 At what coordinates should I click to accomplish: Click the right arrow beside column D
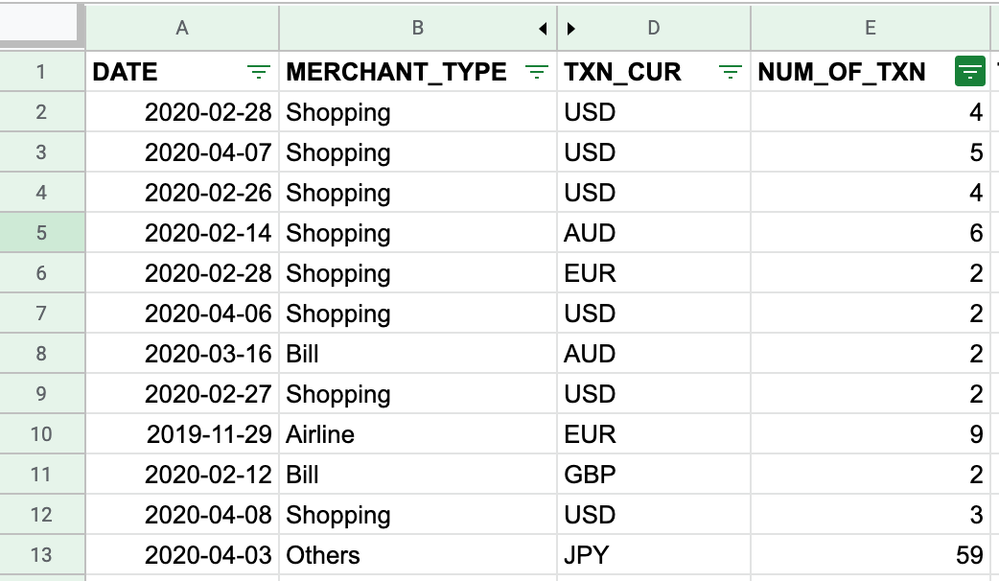571,29
